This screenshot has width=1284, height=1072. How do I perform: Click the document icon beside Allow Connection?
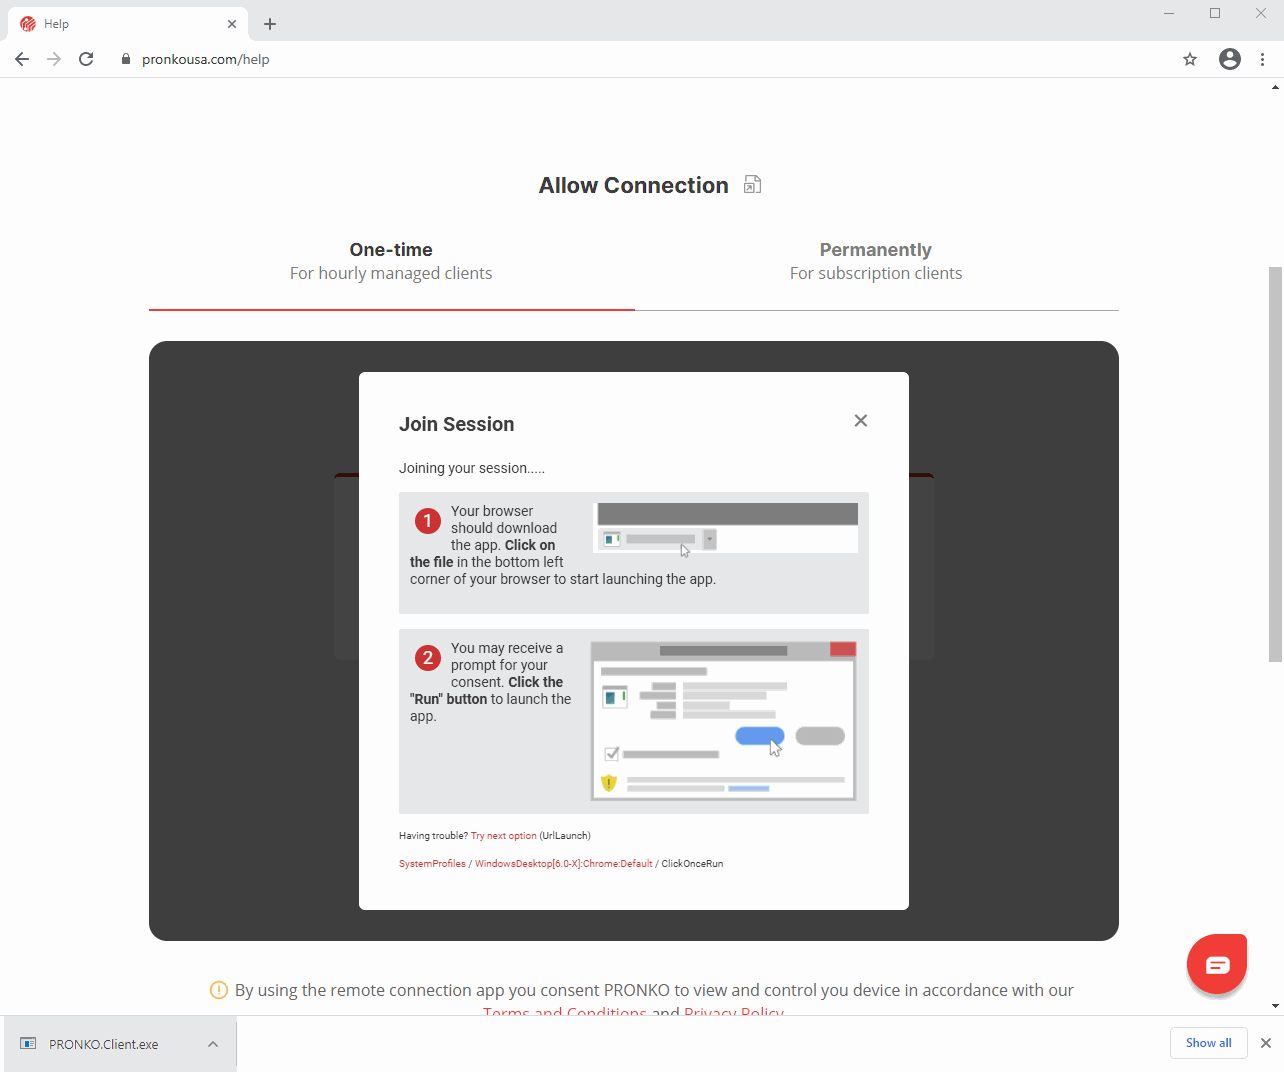[753, 184]
